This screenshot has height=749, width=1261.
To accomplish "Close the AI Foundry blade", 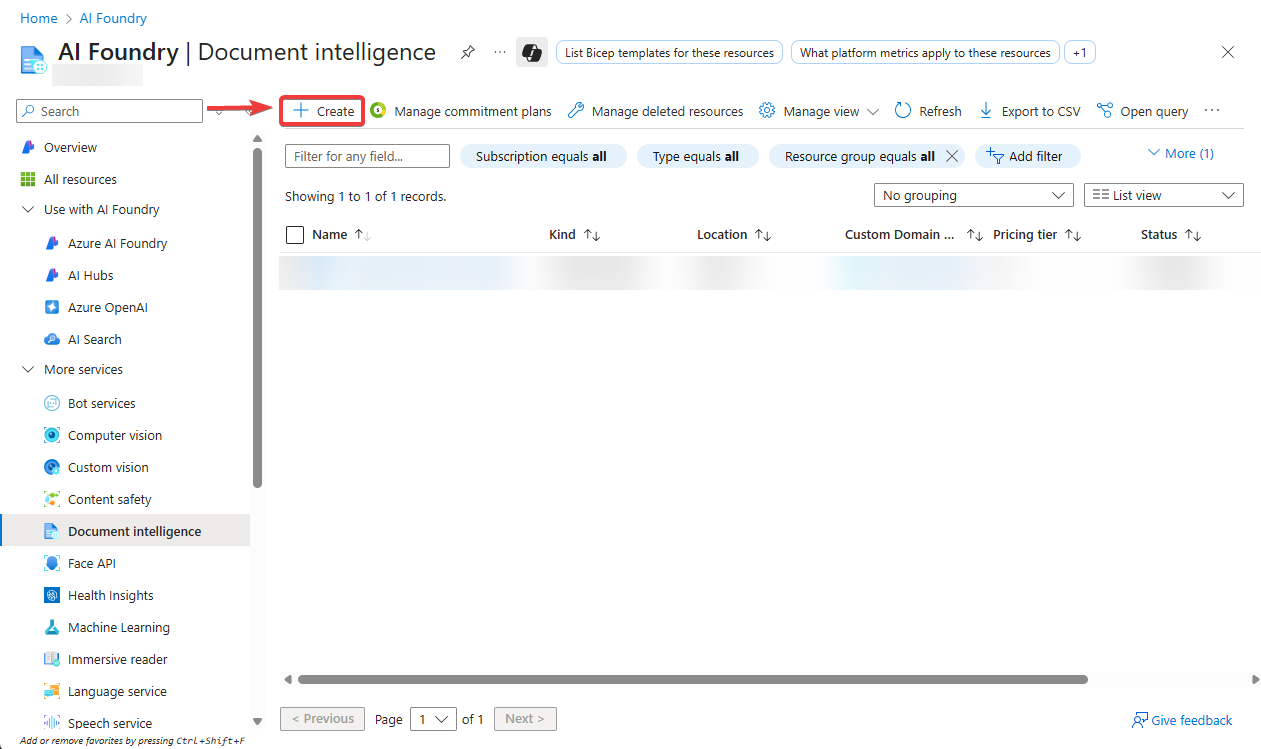I will tap(1228, 52).
